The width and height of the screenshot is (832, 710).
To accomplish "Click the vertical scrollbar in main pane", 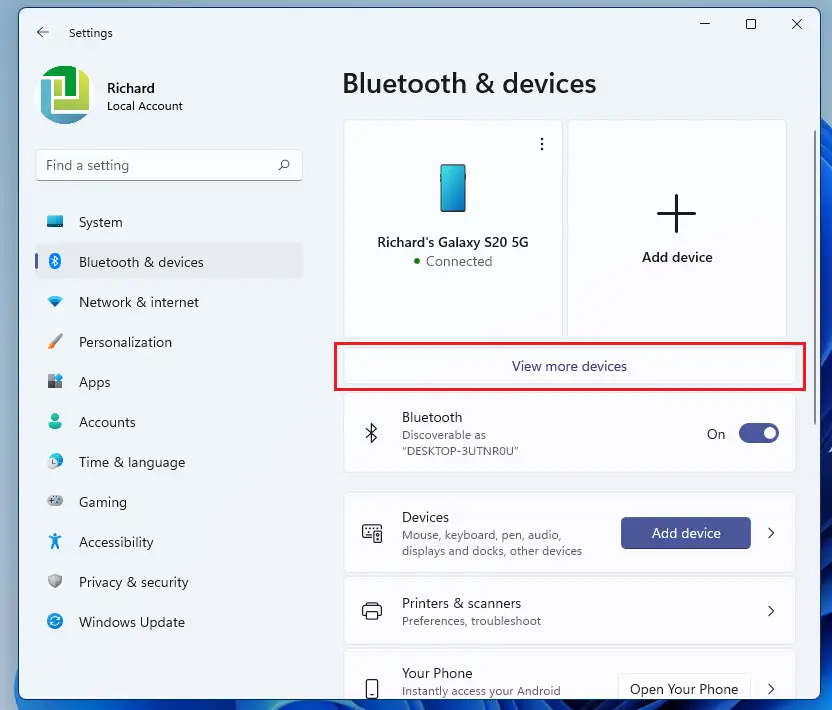I will [x=816, y=276].
